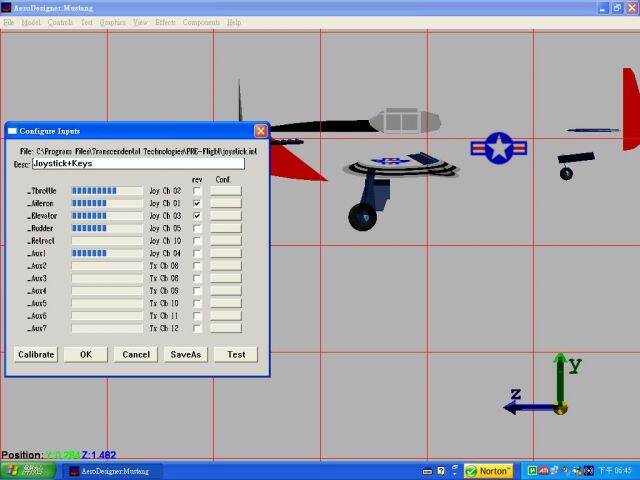Select AeroDesigner Mustang taskbar button
This screenshot has width=640, height=480.
[112, 471]
